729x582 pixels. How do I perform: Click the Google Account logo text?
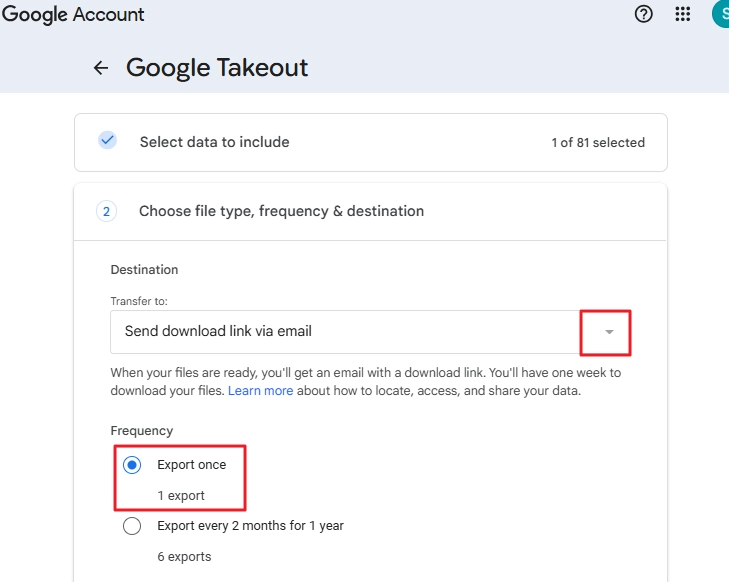[73, 14]
